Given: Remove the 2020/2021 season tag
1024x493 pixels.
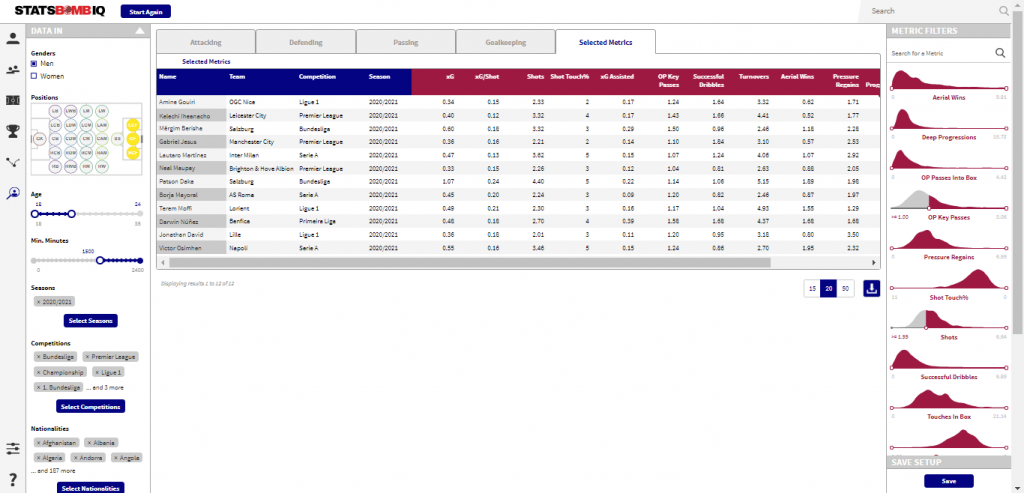Looking at the screenshot, I should [x=39, y=302].
